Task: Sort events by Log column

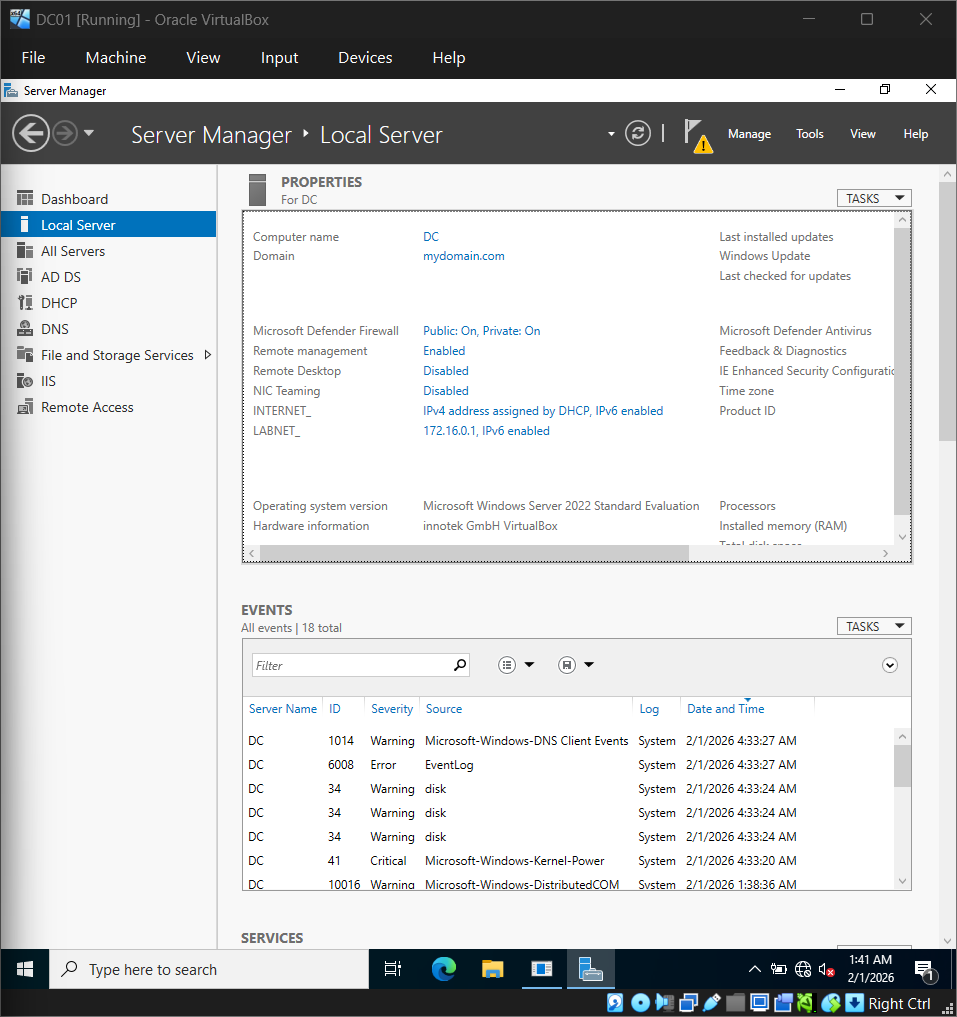Action: coord(649,709)
